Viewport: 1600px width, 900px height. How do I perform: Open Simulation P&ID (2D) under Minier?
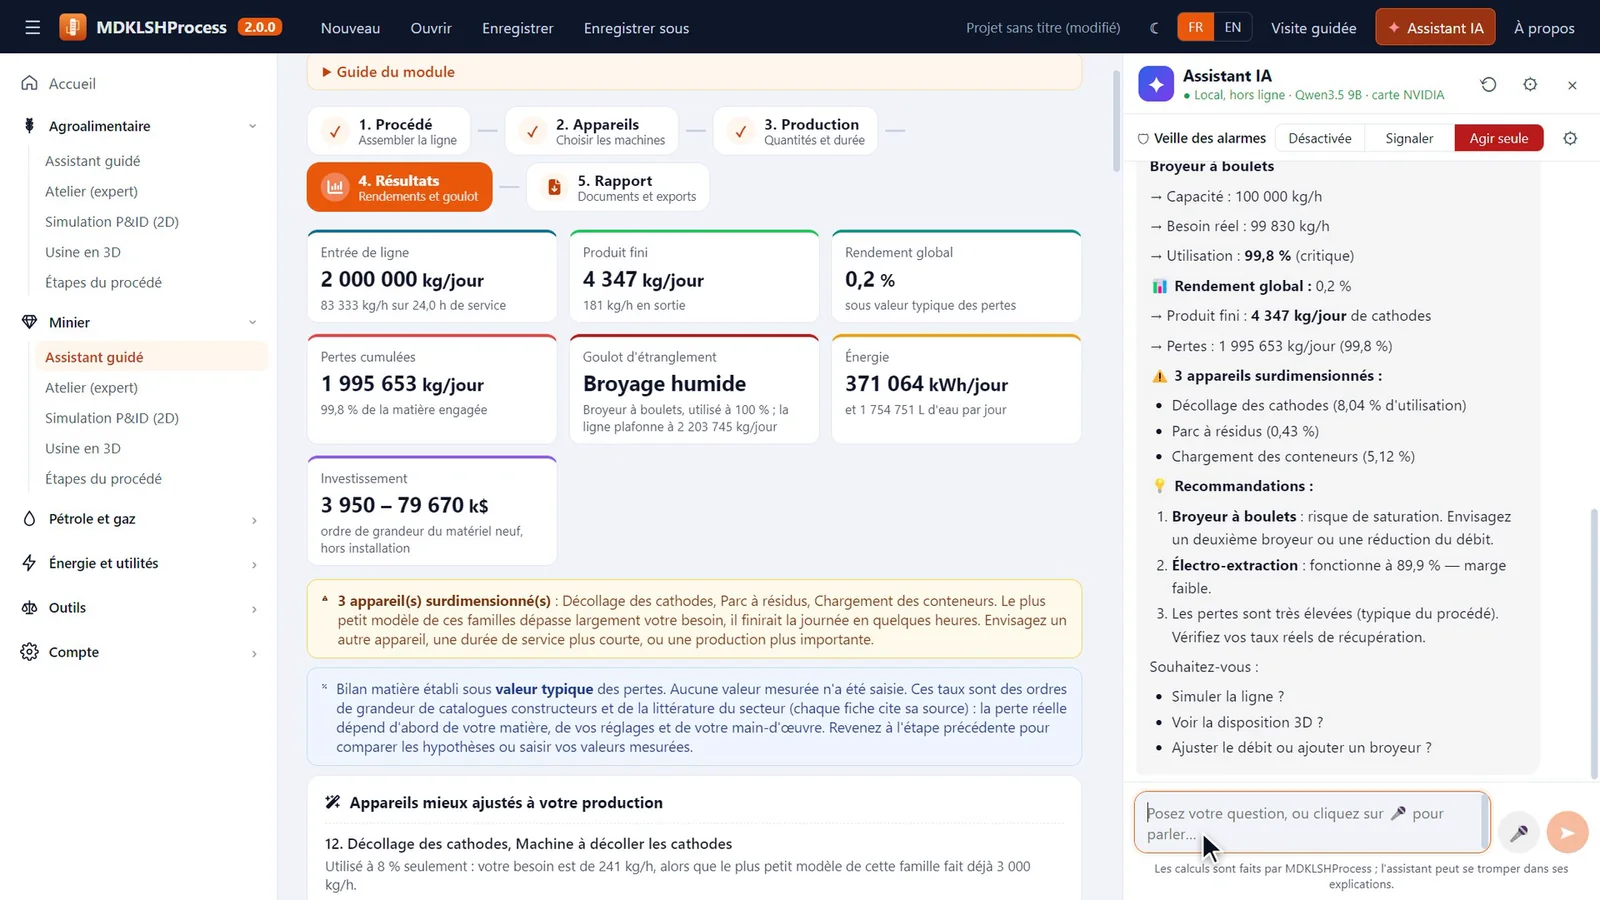(112, 418)
